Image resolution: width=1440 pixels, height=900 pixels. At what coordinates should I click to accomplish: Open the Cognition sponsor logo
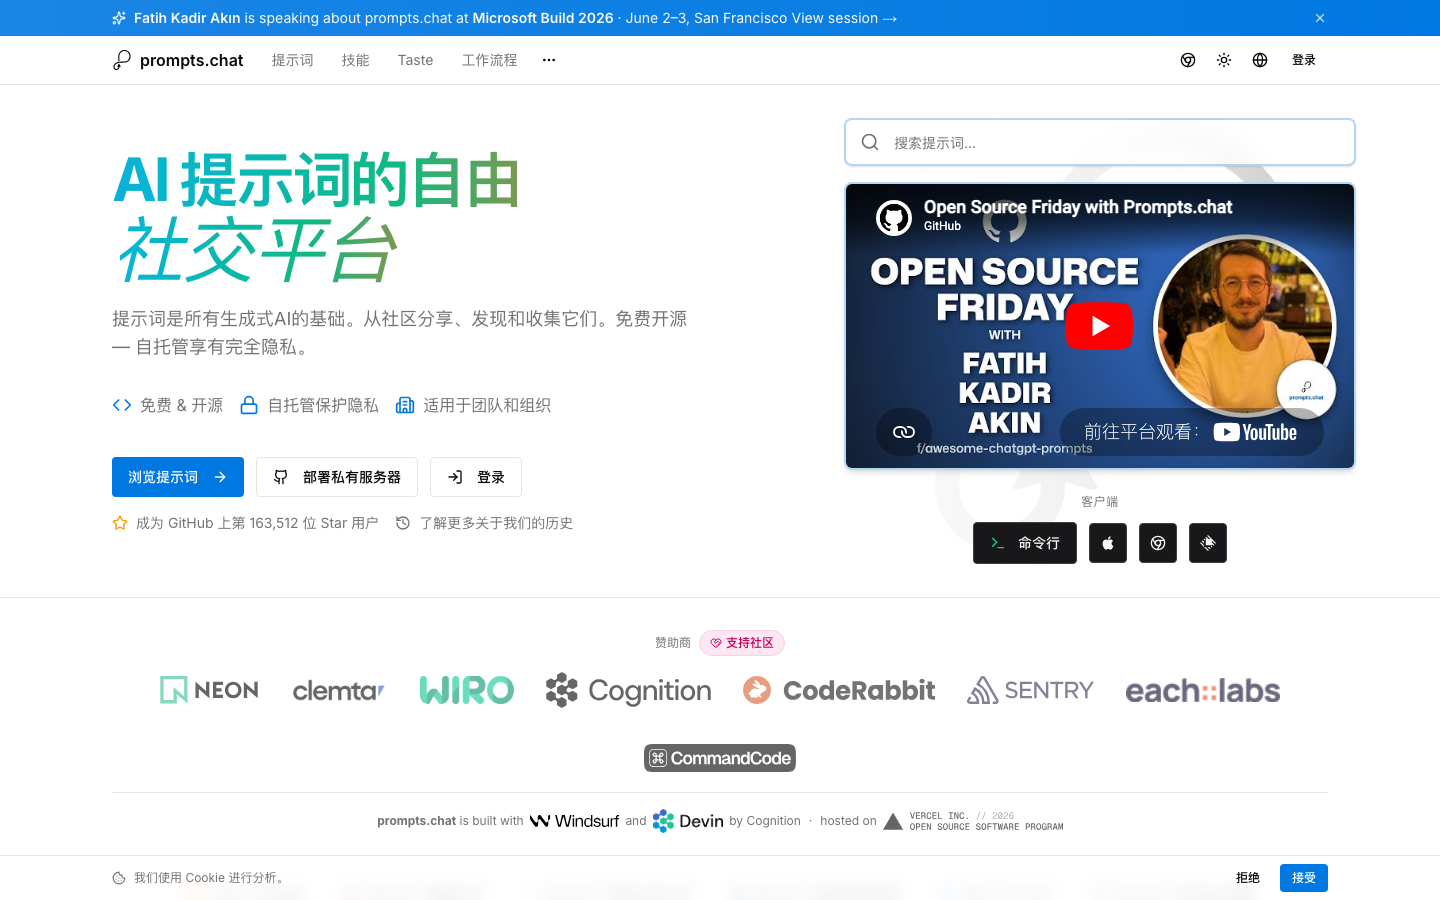click(629, 690)
